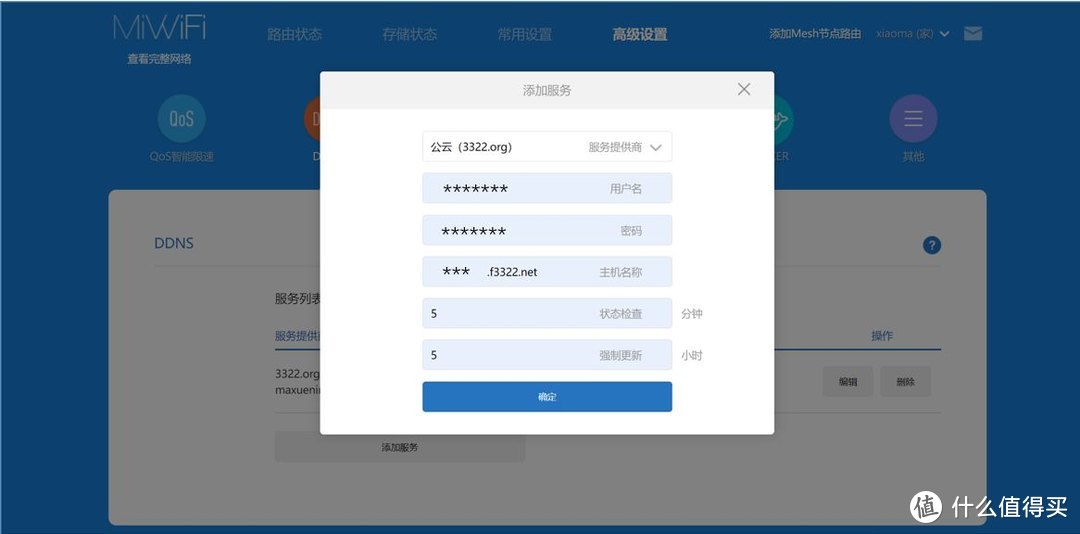Click the 删除 button for 3322.org

pos(906,381)
